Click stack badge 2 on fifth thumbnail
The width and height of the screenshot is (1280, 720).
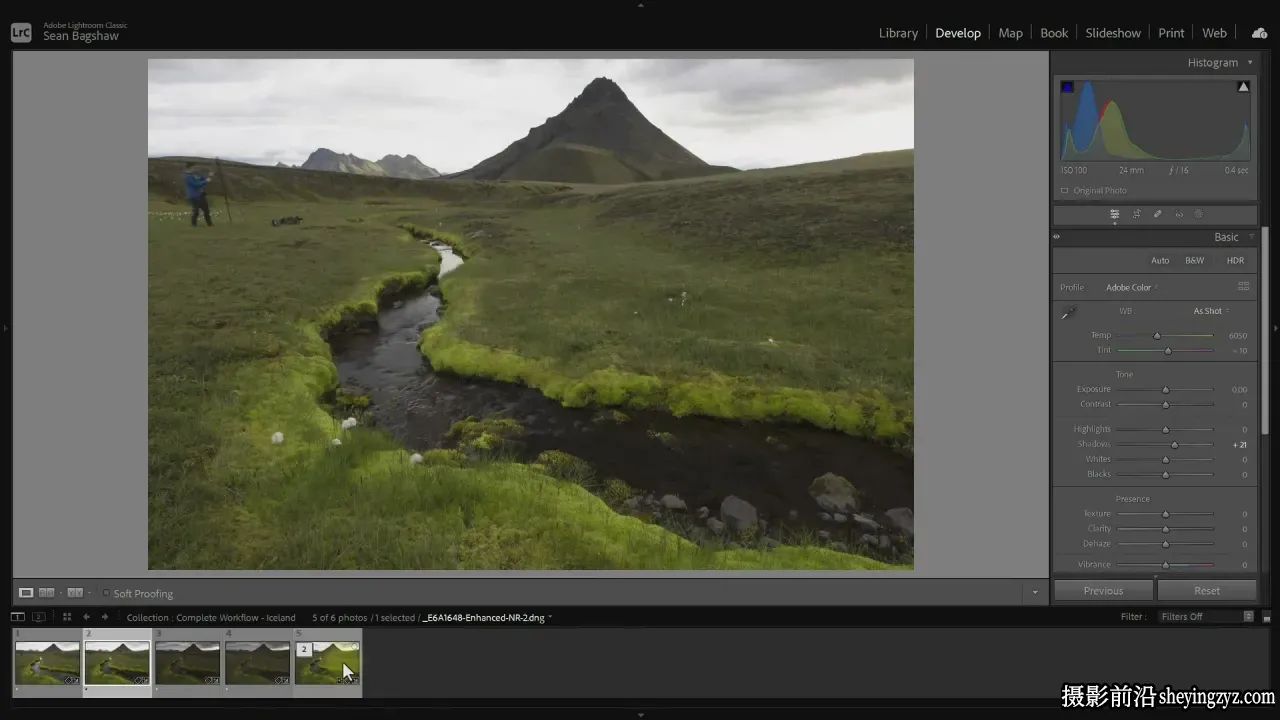coord(304,649)
